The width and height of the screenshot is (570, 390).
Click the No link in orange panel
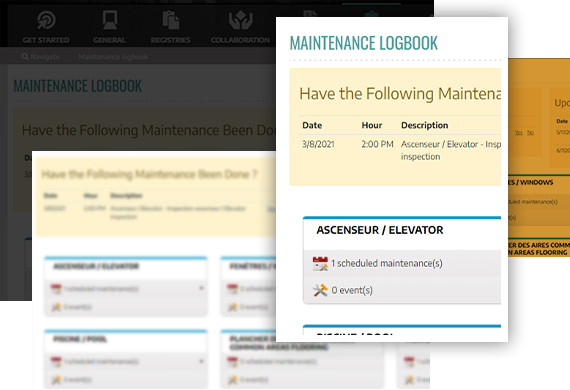[x=530, y=133]
